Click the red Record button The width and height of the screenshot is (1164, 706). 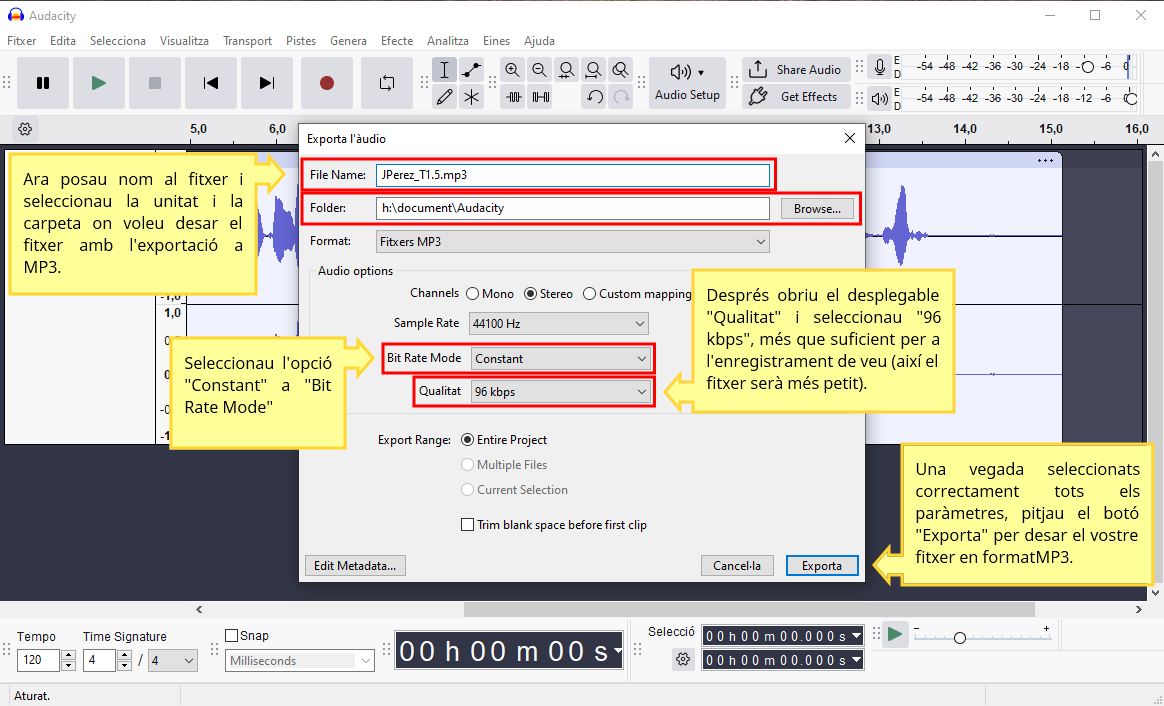327,83
